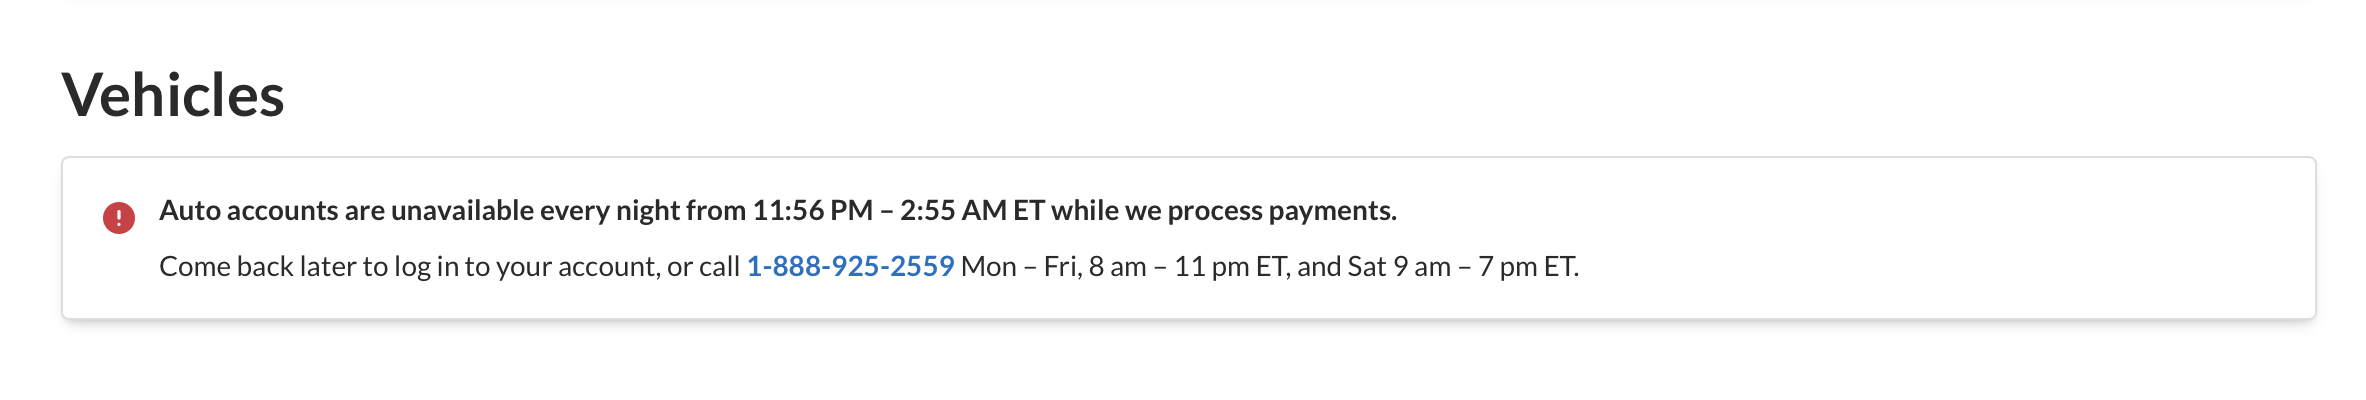Click the red exclamation alert icon
The width and height of the screenshot is (2366, 400).
(x=119, y=217)
